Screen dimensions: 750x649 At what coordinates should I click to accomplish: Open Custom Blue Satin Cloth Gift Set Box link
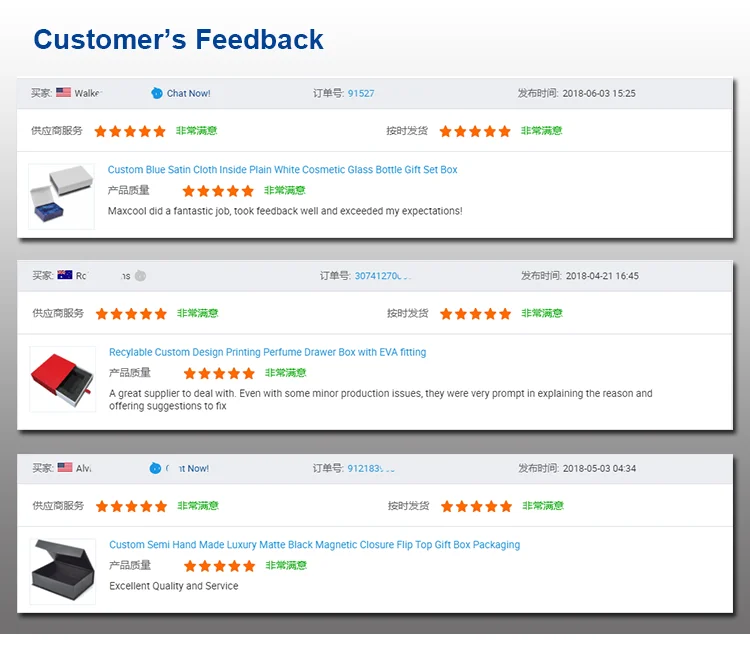282,170
